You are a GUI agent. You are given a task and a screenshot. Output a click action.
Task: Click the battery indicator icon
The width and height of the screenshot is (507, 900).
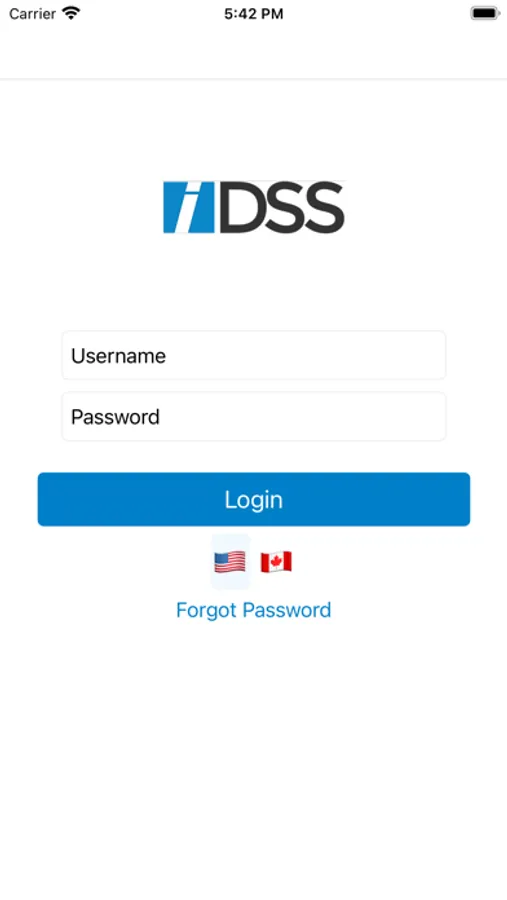click(485, 13)
